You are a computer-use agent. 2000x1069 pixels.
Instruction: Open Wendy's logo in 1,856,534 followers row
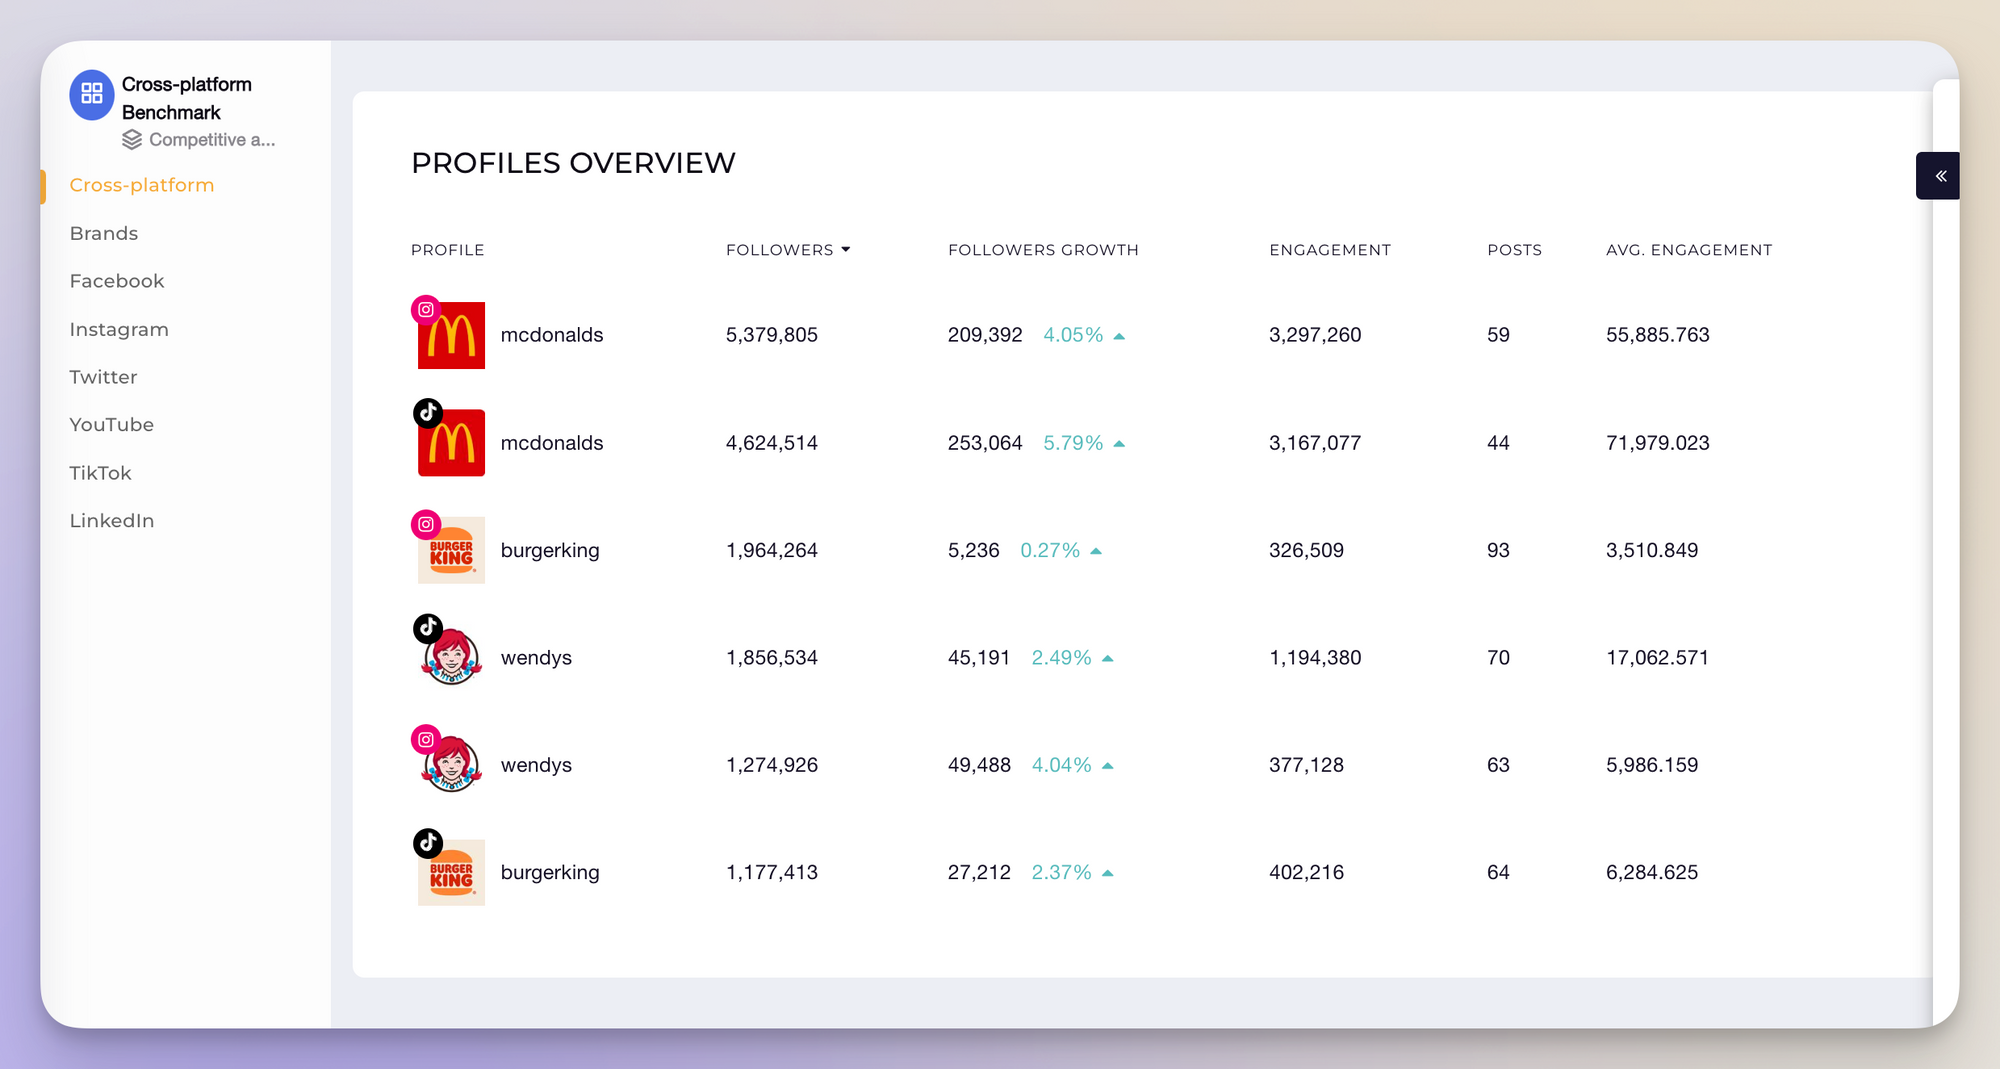click(451, 657)
